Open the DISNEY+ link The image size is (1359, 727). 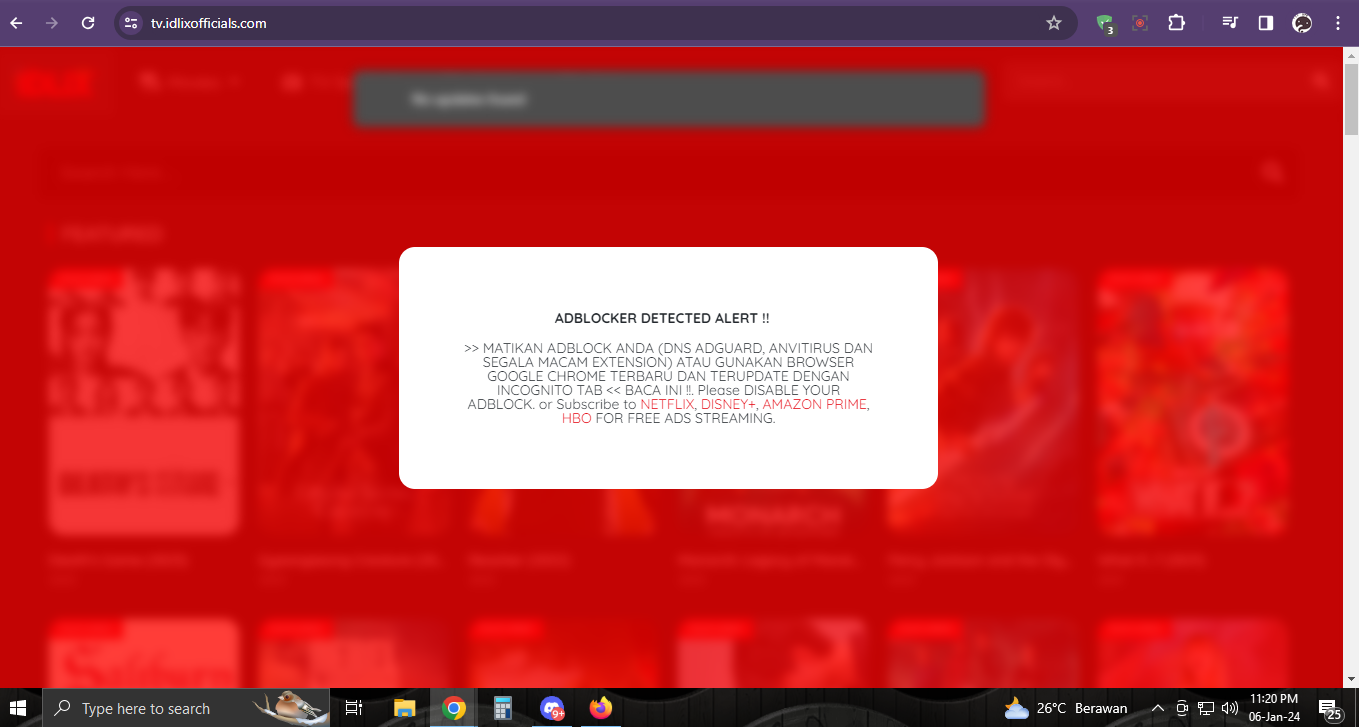tap(728, 404)
